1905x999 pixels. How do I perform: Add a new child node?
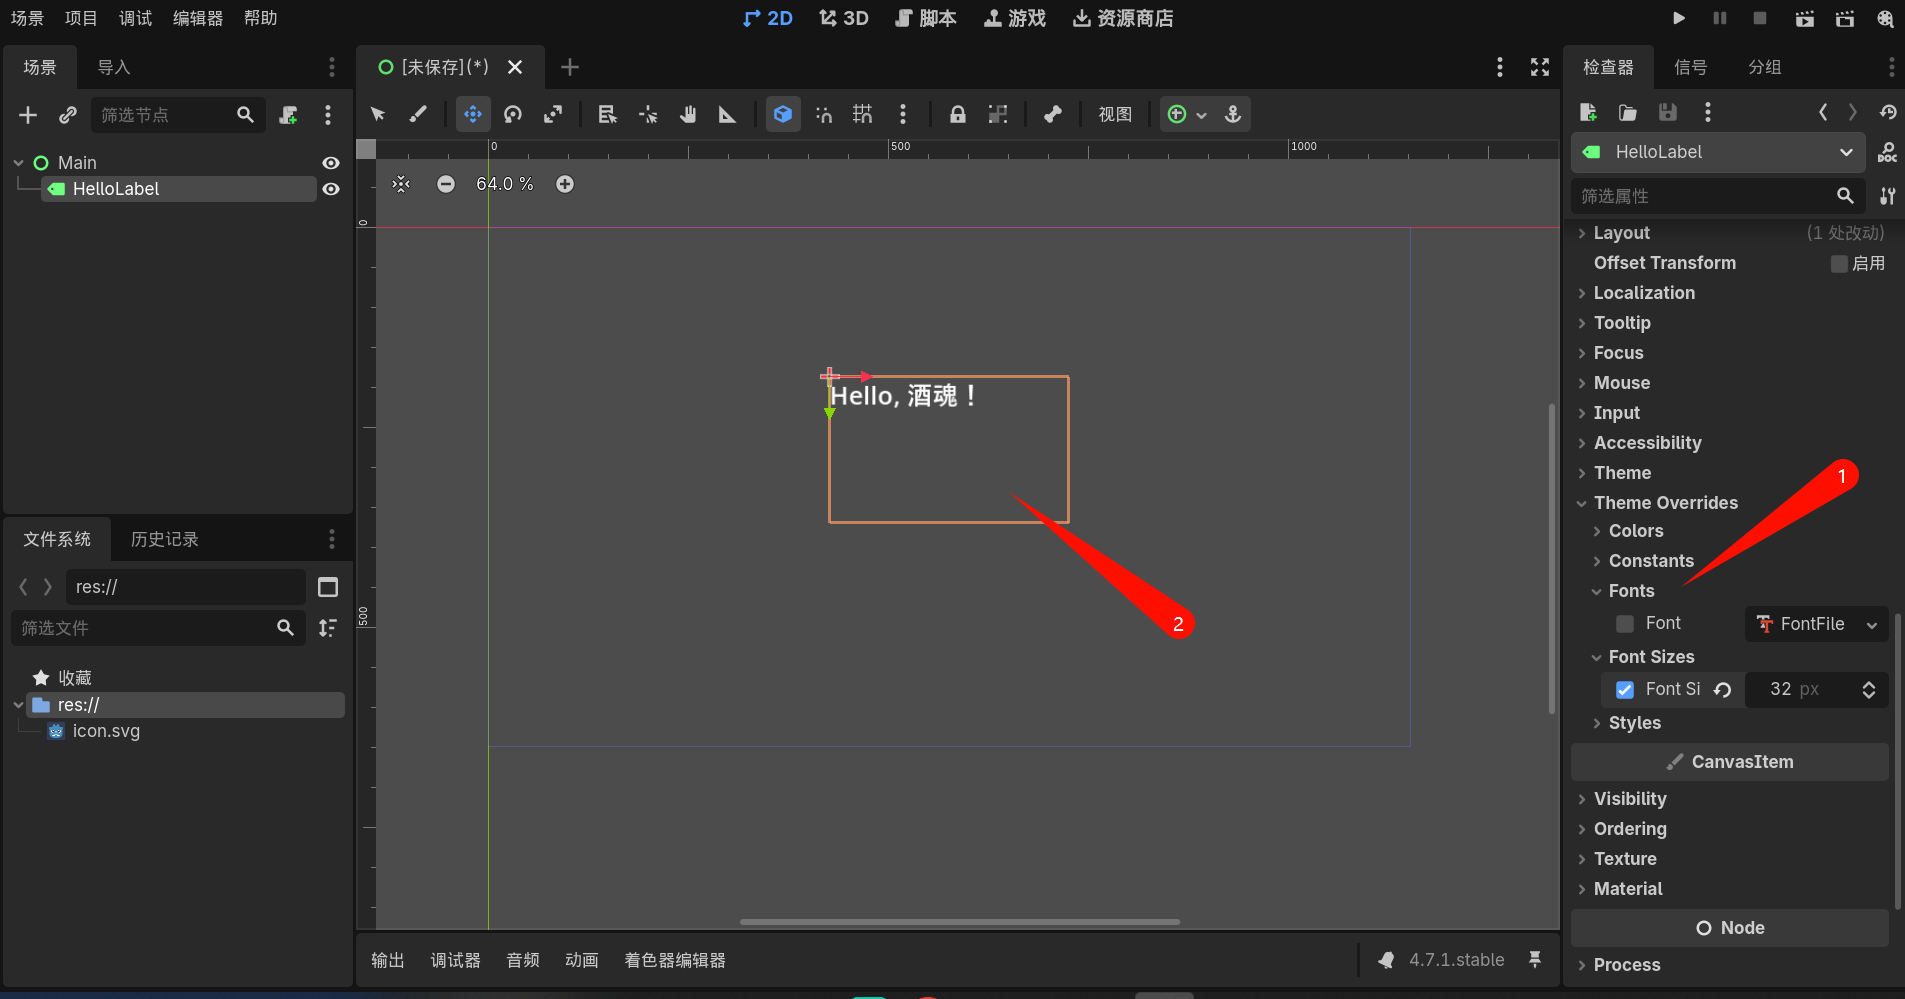point(28,115)
